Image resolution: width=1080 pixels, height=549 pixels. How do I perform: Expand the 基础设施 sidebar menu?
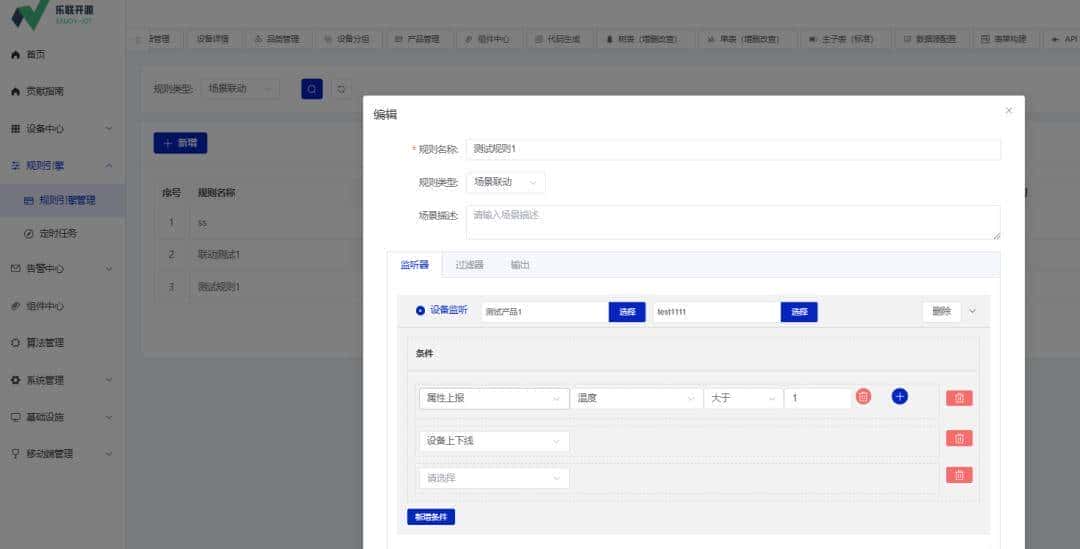[62, 417]
